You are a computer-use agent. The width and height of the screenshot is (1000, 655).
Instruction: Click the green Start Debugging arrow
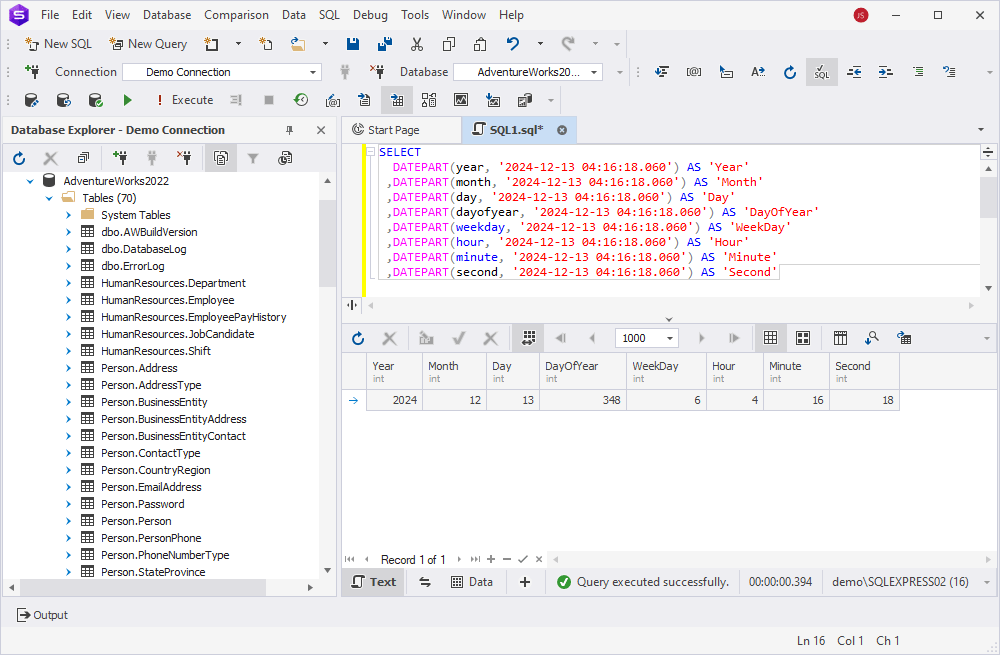pyautogui.click(x=127, y=100)
